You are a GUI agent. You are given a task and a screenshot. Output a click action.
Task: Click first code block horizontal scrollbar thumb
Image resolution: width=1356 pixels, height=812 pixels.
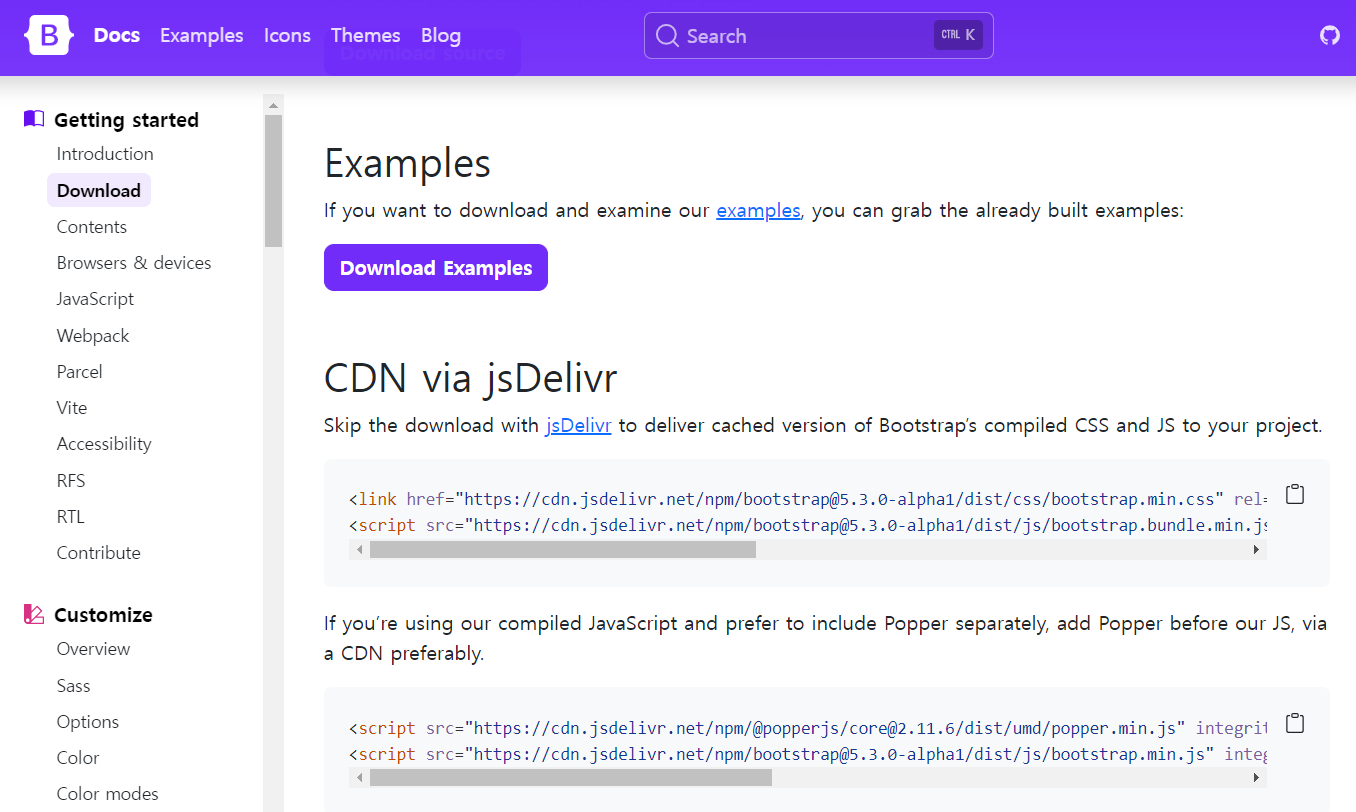pyautogui.click(x=563, y=549)
